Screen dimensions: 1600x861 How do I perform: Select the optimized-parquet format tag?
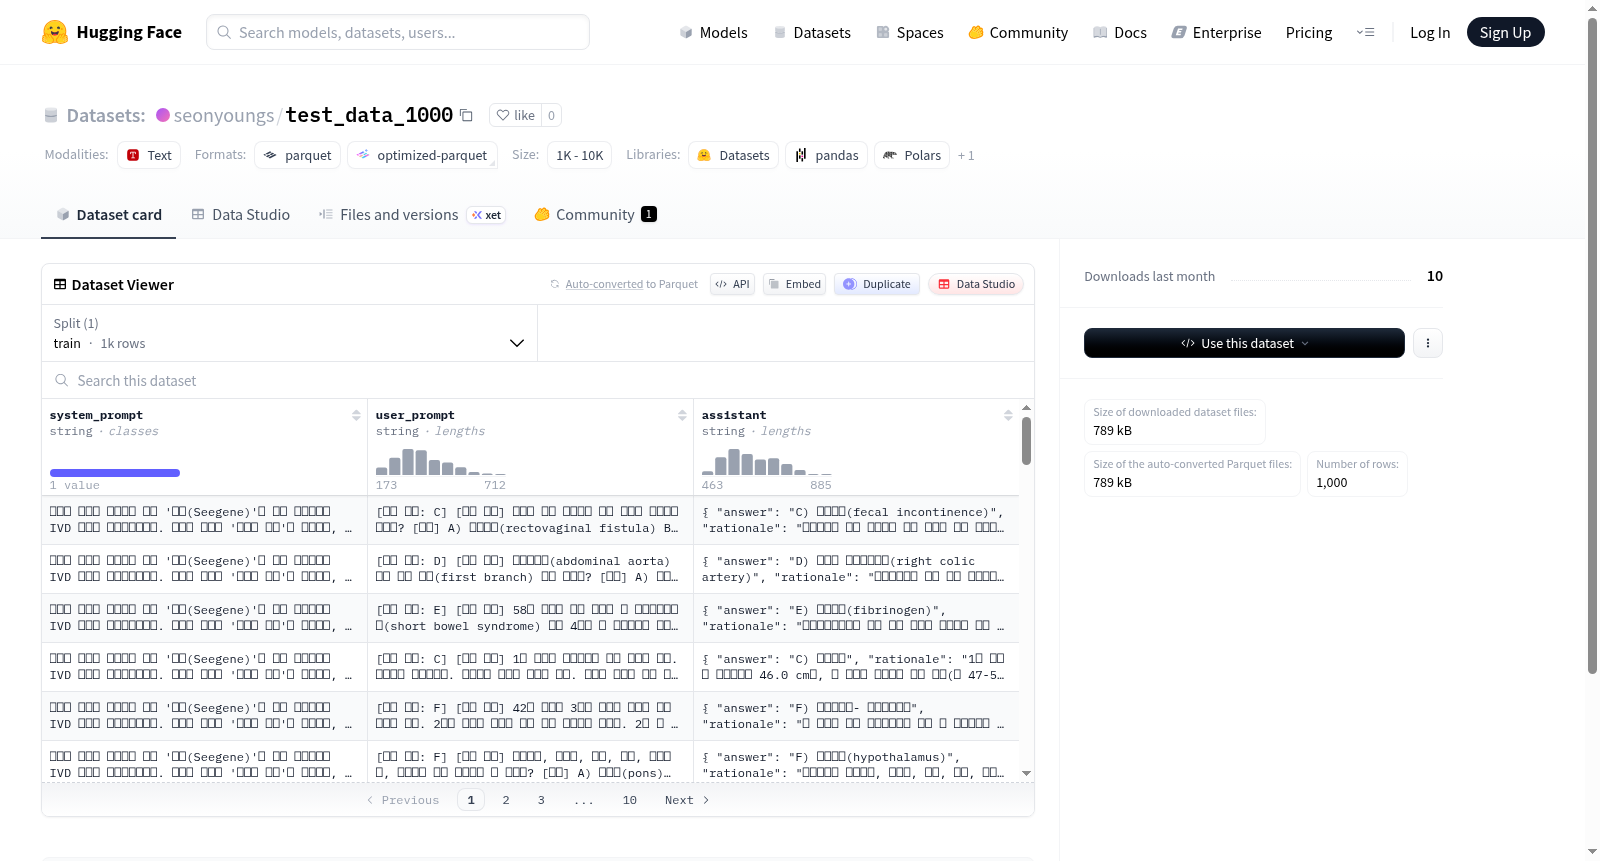(x=421, y=155)
